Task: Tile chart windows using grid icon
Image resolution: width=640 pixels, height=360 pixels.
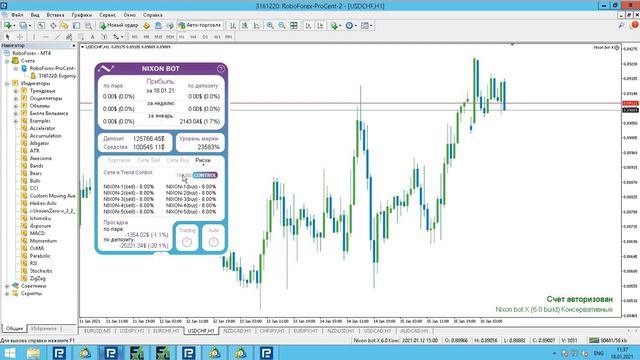Action: click(293, 25)
